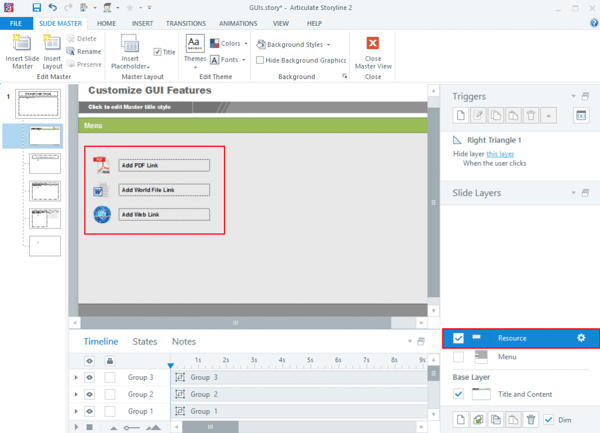Open the FILE tab

click(16, 23)
